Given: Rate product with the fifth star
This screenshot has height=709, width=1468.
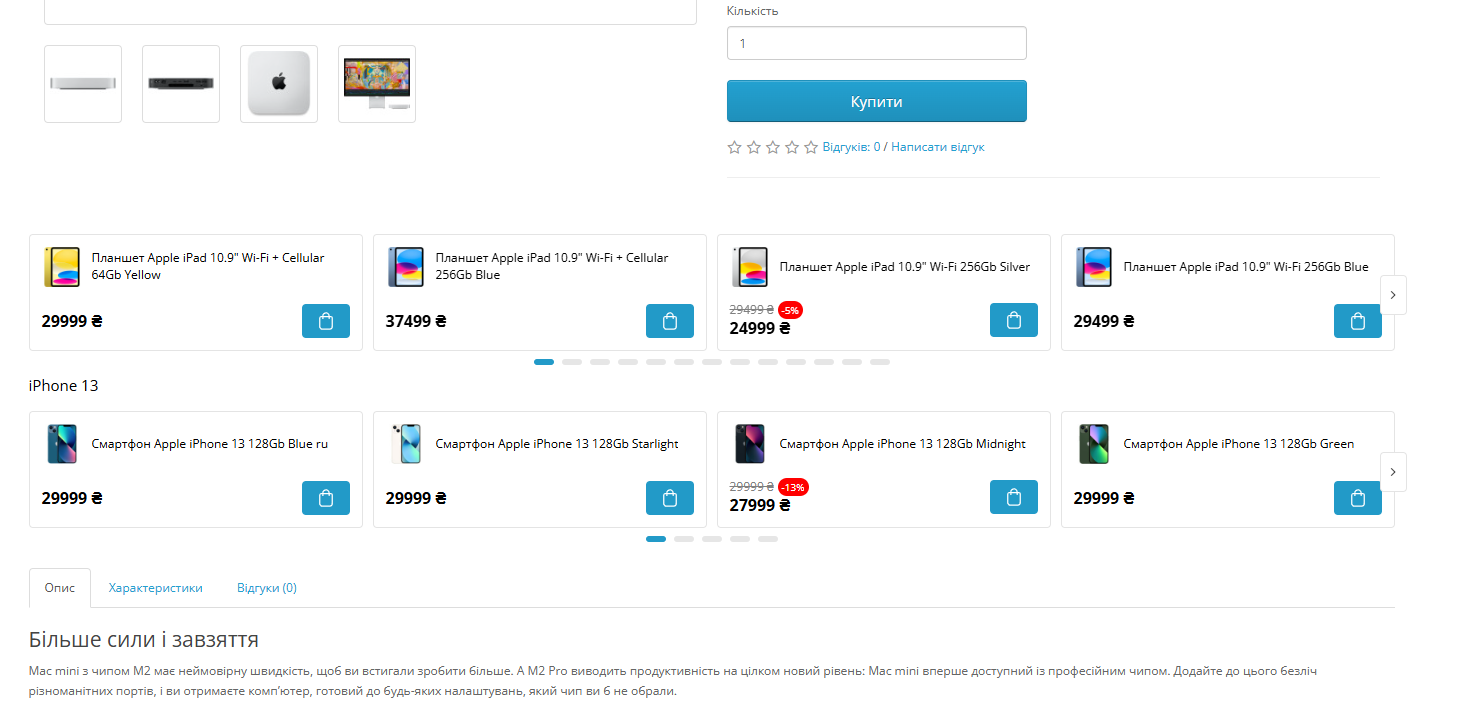Looking at the screenshot, I should (811, 147).
